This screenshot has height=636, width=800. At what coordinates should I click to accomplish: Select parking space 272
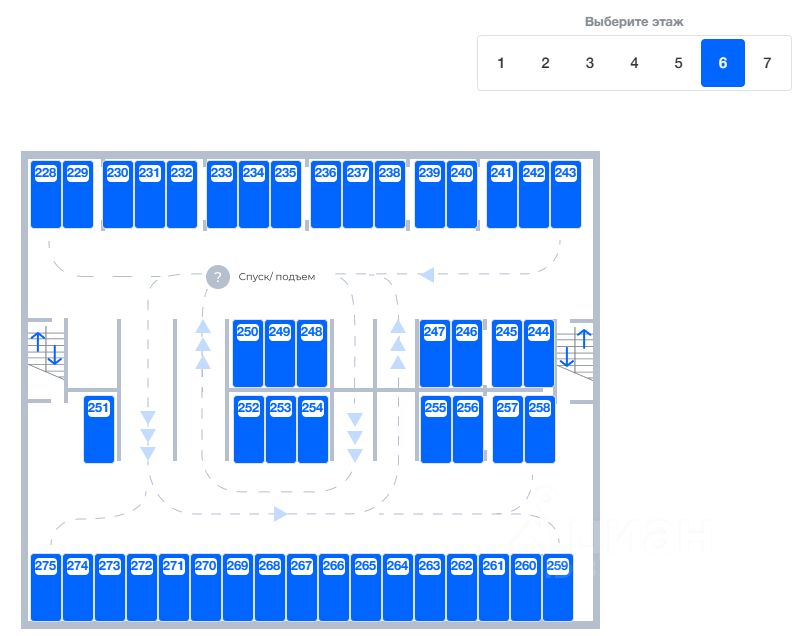(142, 588)
